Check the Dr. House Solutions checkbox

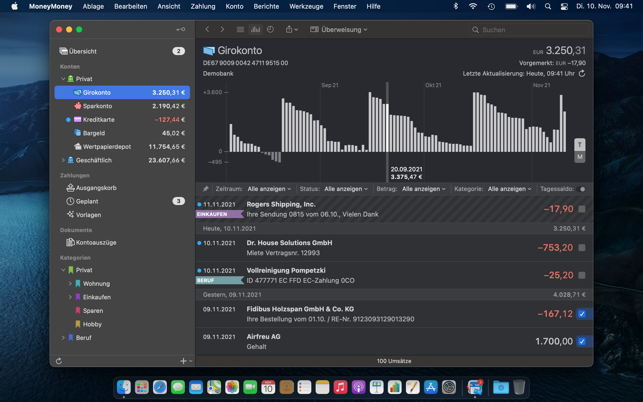pos(581,248)
